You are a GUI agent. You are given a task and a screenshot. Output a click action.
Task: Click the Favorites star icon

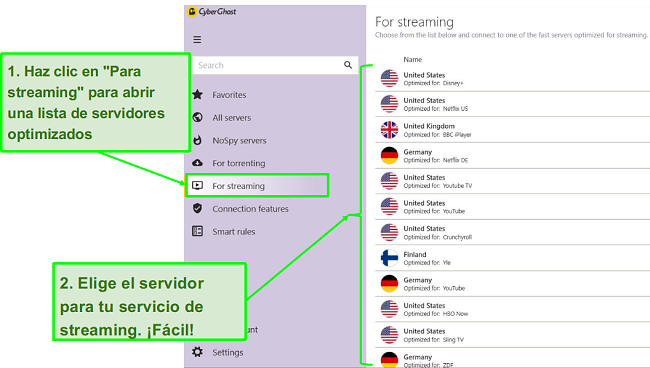[198, 94]
